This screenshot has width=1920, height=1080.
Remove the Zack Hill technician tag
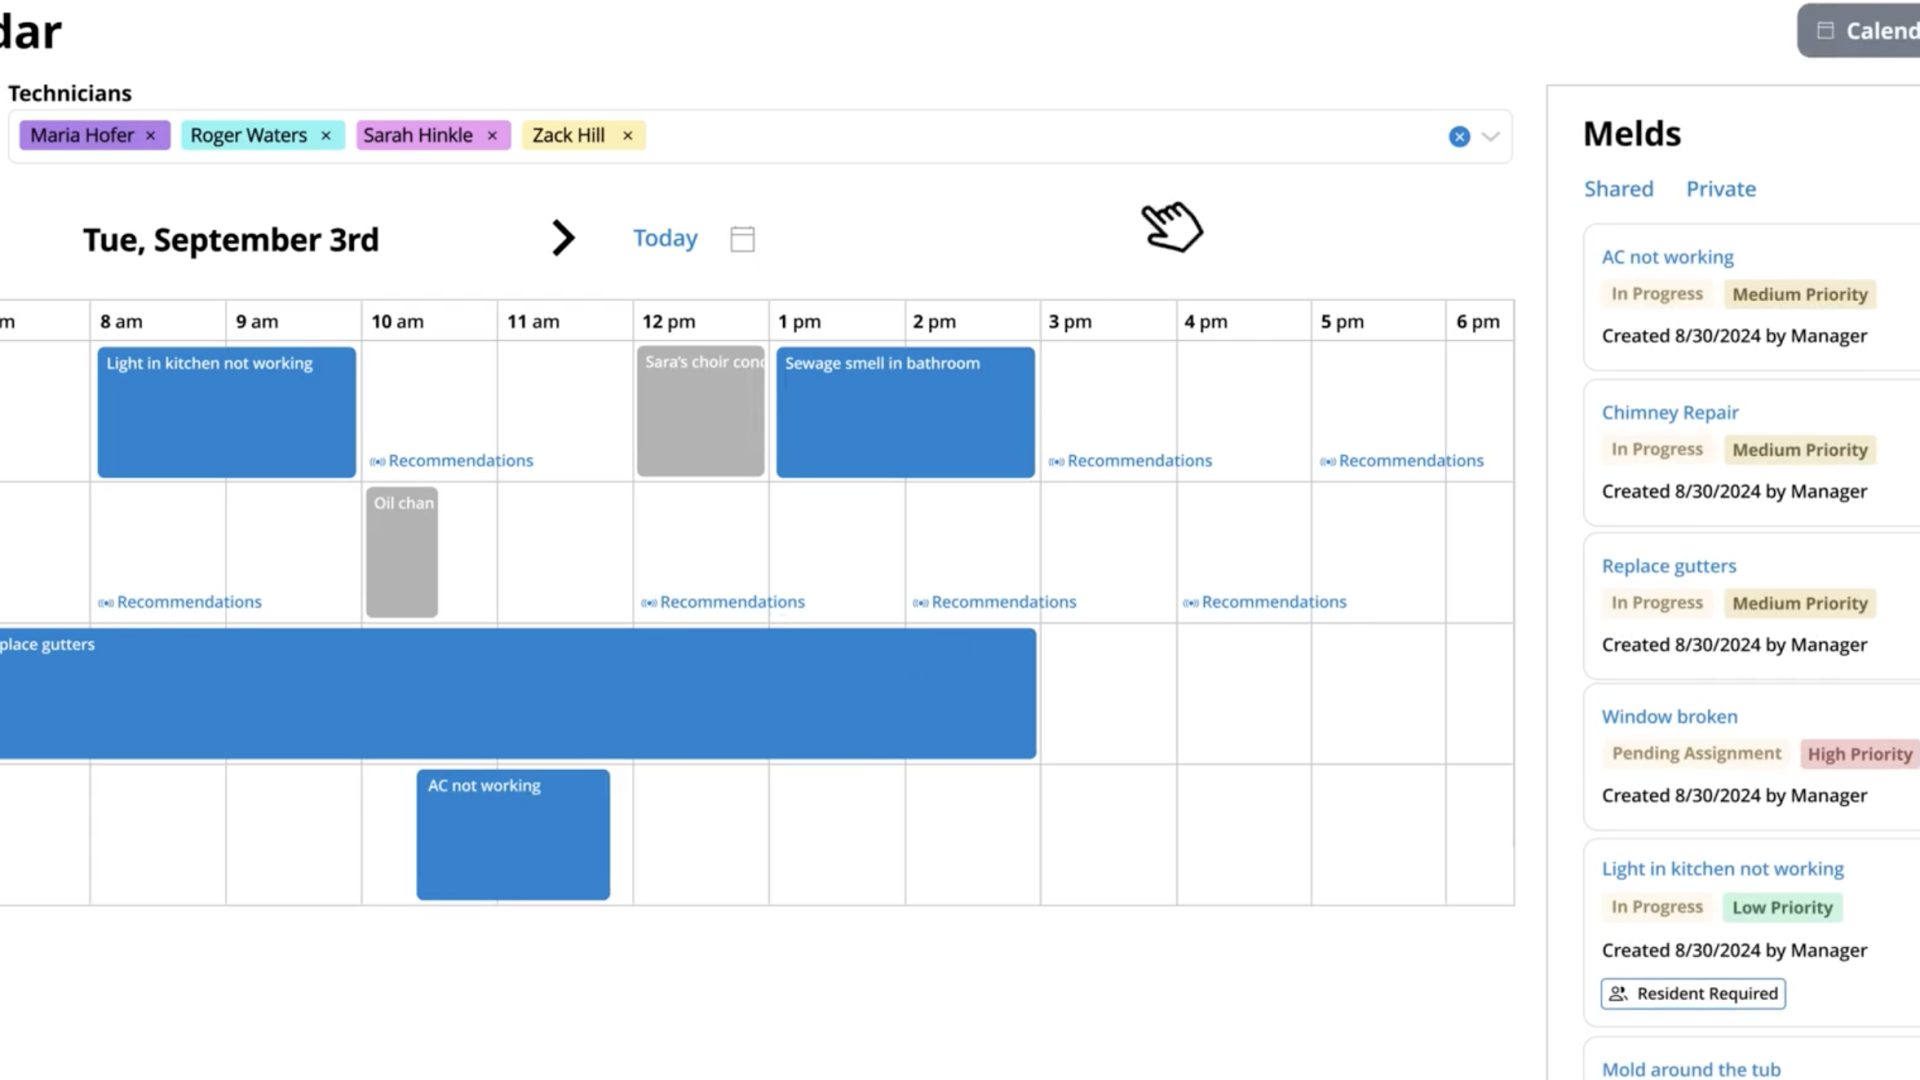627,135
